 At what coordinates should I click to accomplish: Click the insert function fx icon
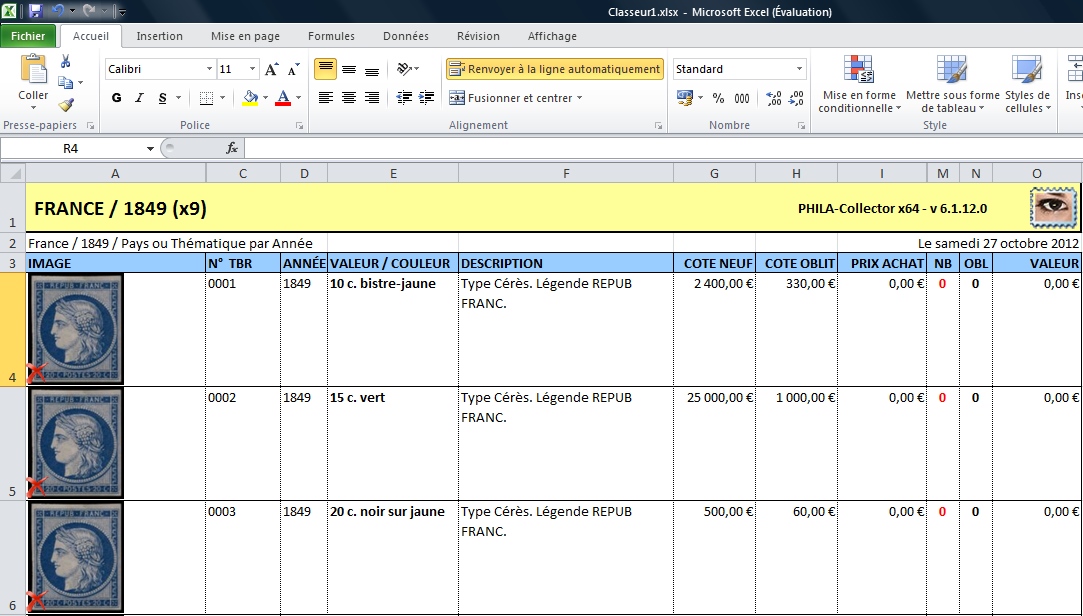click(x=232, y=148)
